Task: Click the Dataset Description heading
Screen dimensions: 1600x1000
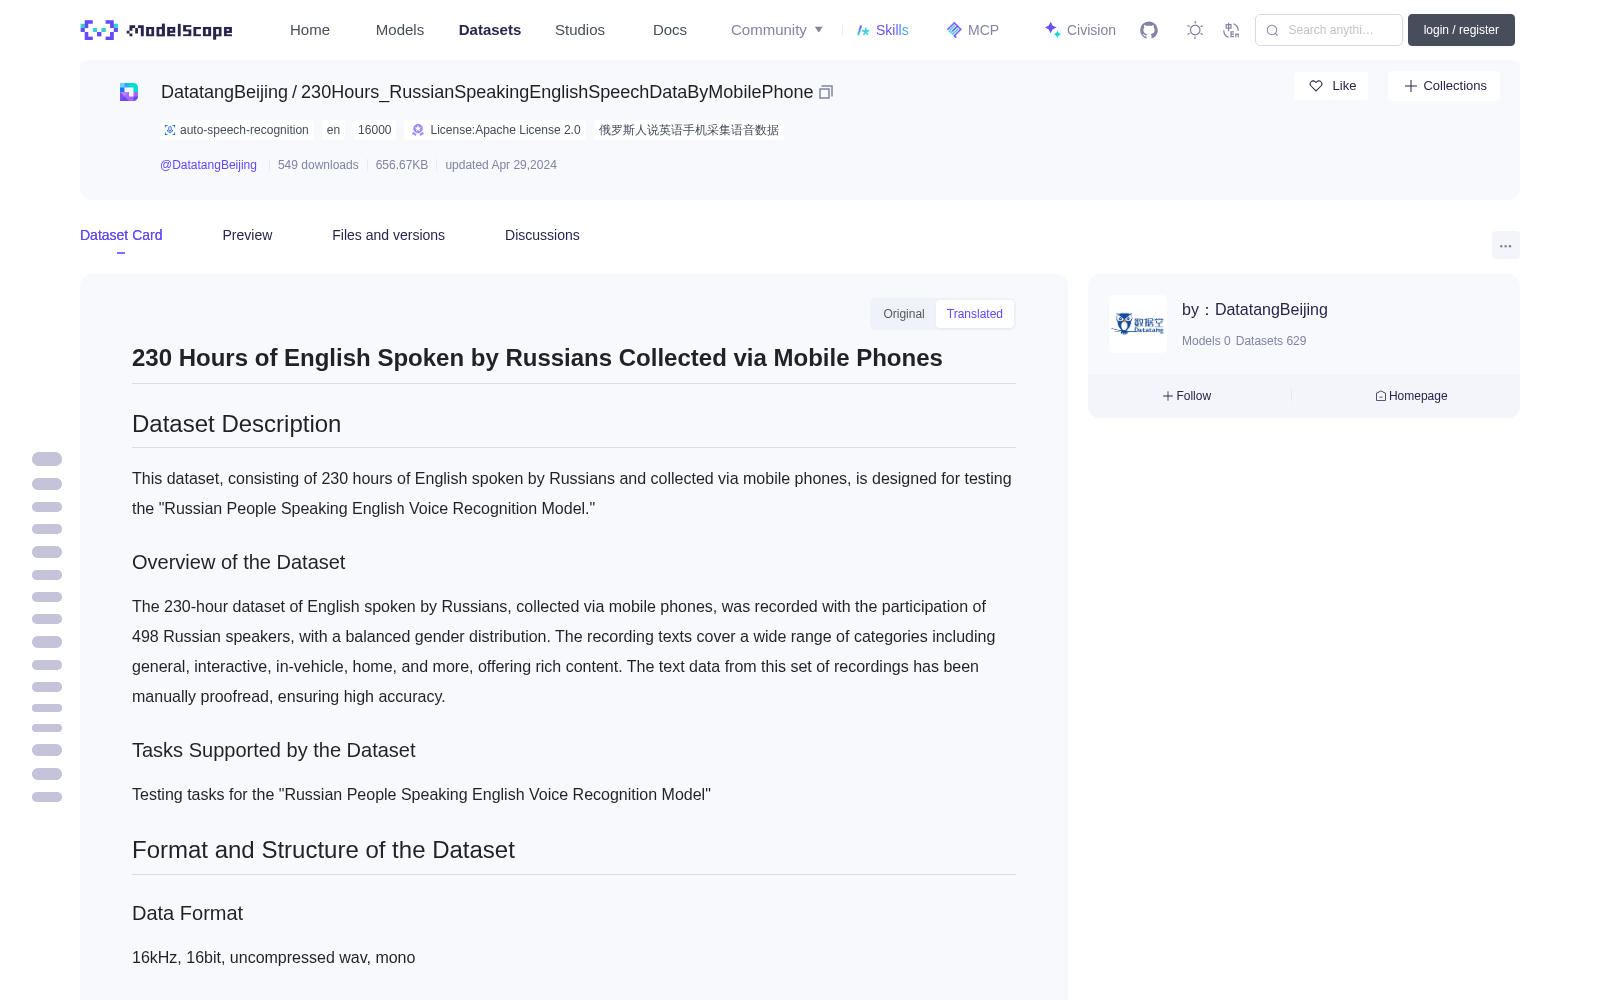Action: coord(236,424)
